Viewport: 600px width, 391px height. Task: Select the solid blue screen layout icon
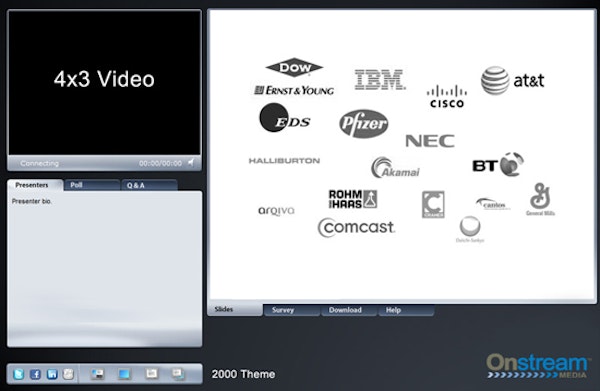[124, 374]
